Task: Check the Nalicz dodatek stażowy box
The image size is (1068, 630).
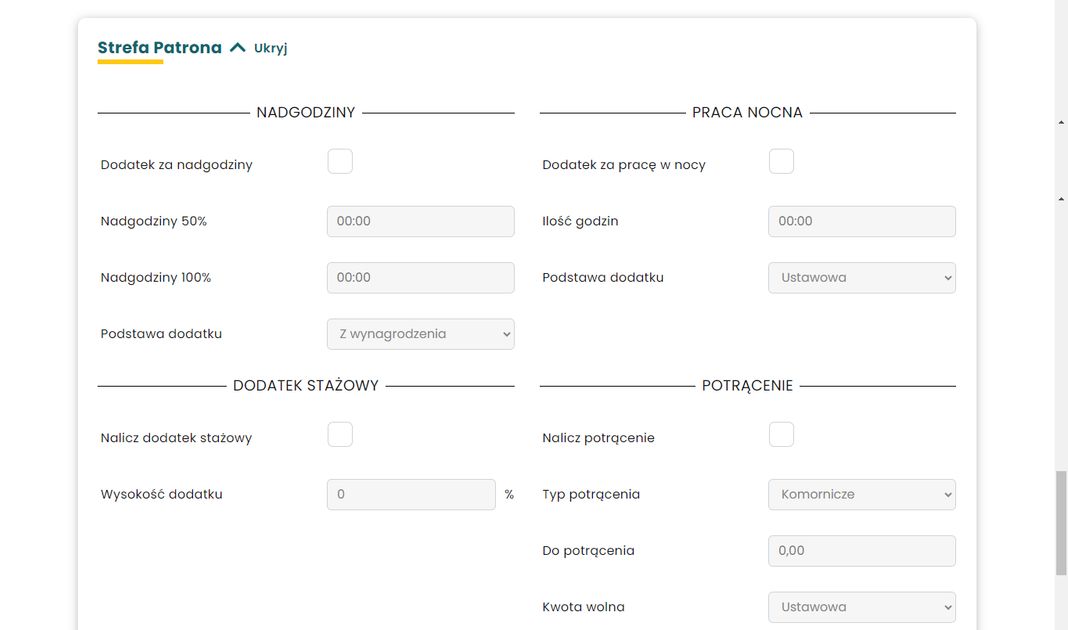Action: click(x=340, y=434)
